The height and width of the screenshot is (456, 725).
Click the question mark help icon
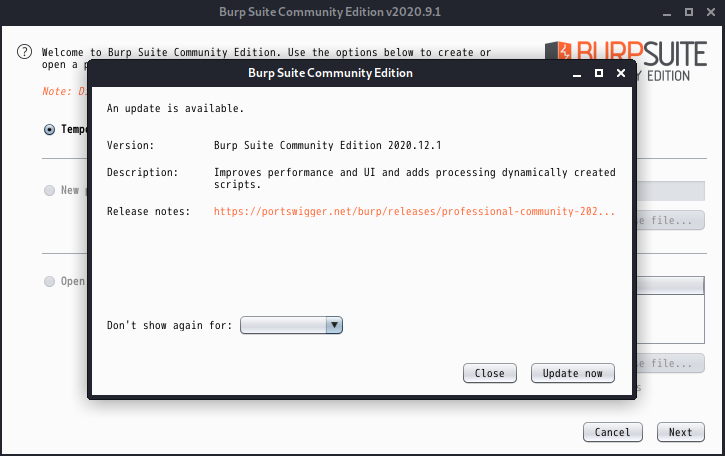point(25,52)
